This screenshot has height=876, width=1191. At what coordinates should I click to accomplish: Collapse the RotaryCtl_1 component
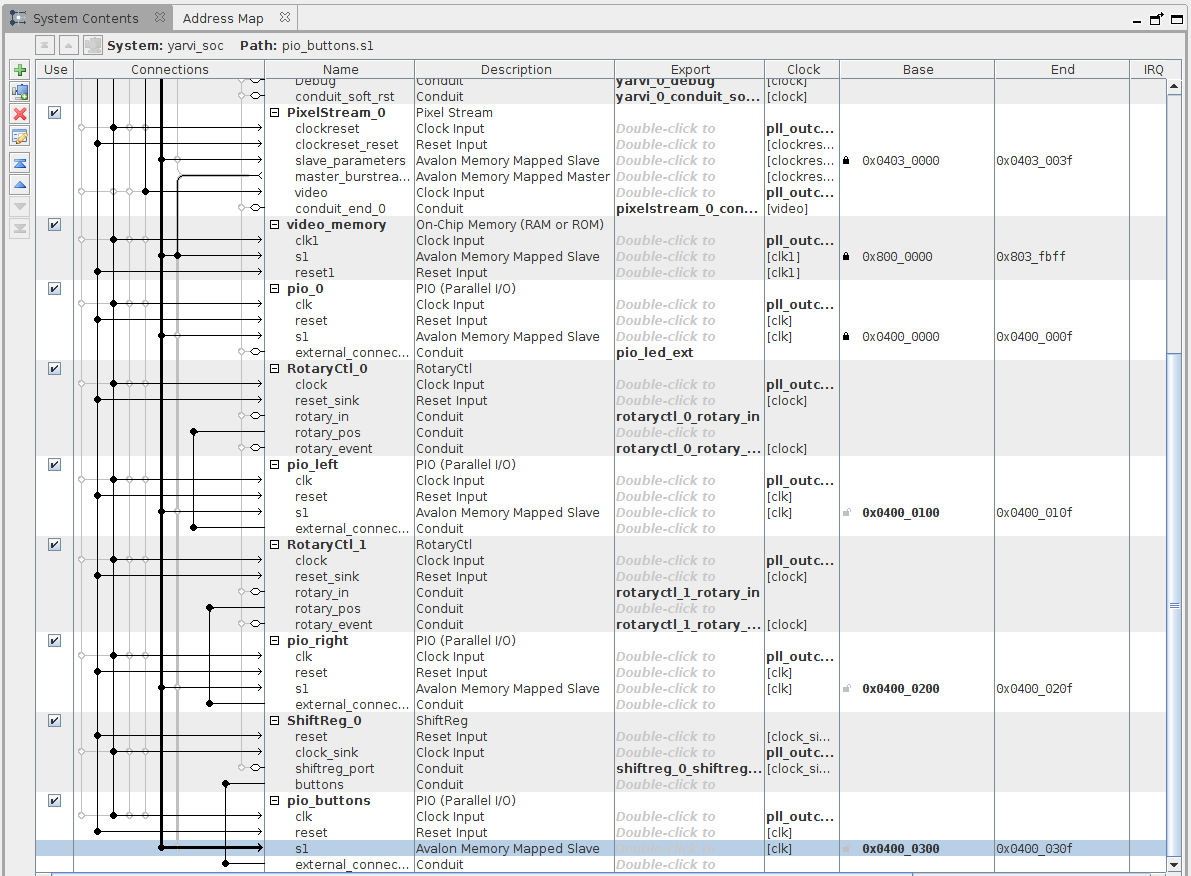(x=275, y=545)
